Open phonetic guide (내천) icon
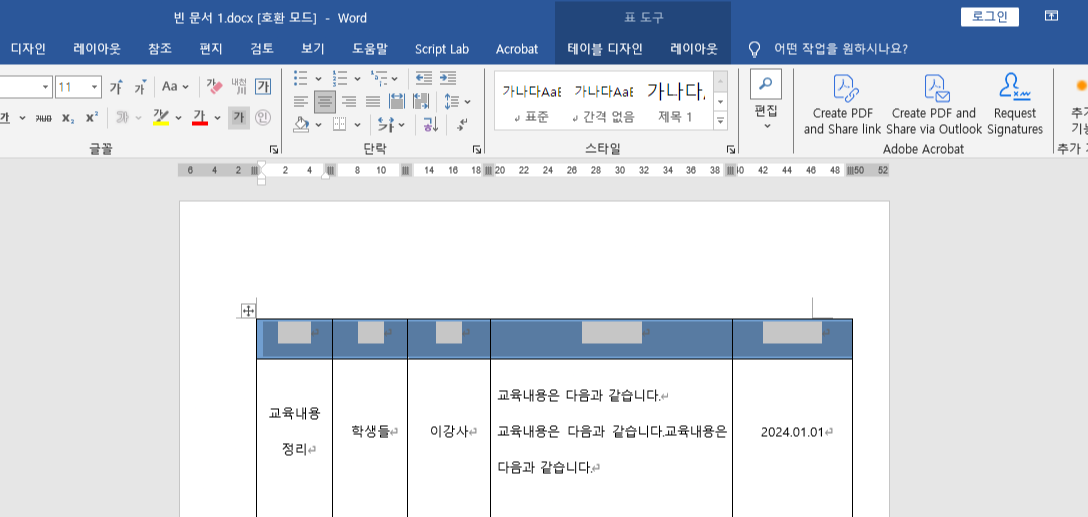The width and height of the screenshot is (1088, 517). [239, 87]
